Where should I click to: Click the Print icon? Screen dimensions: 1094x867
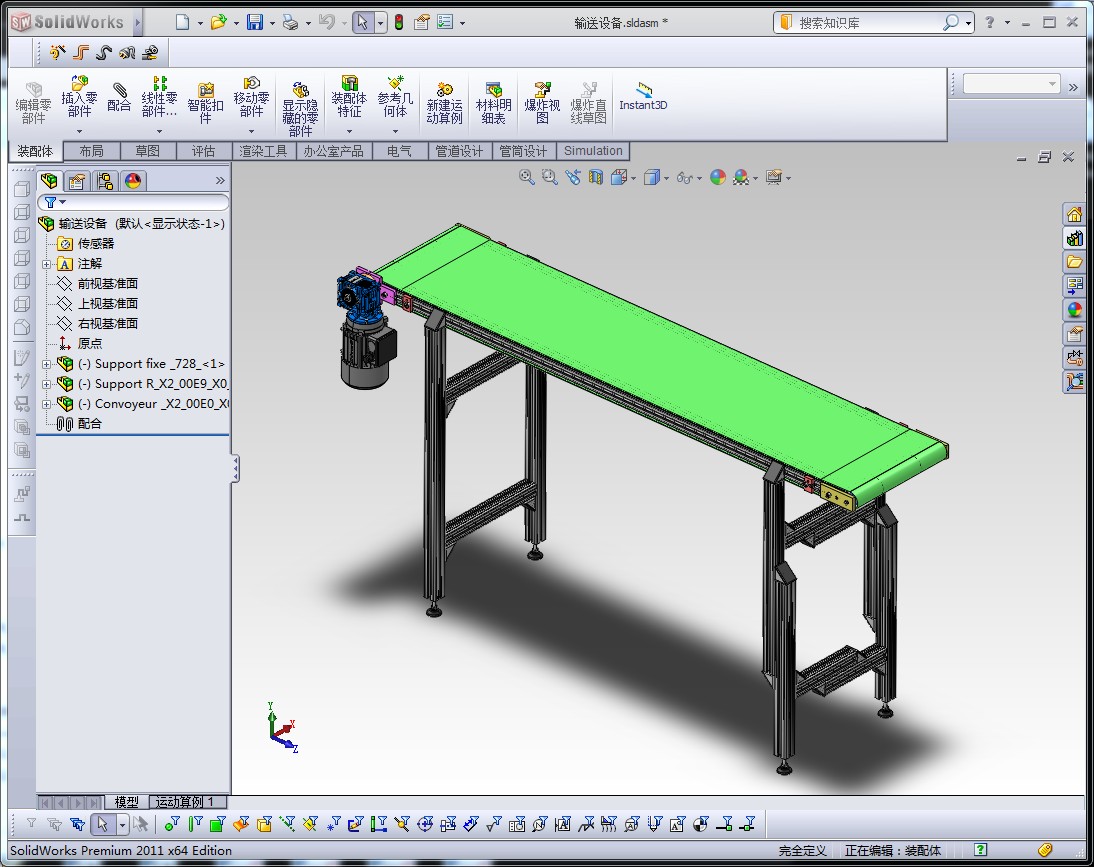(290, 22)
